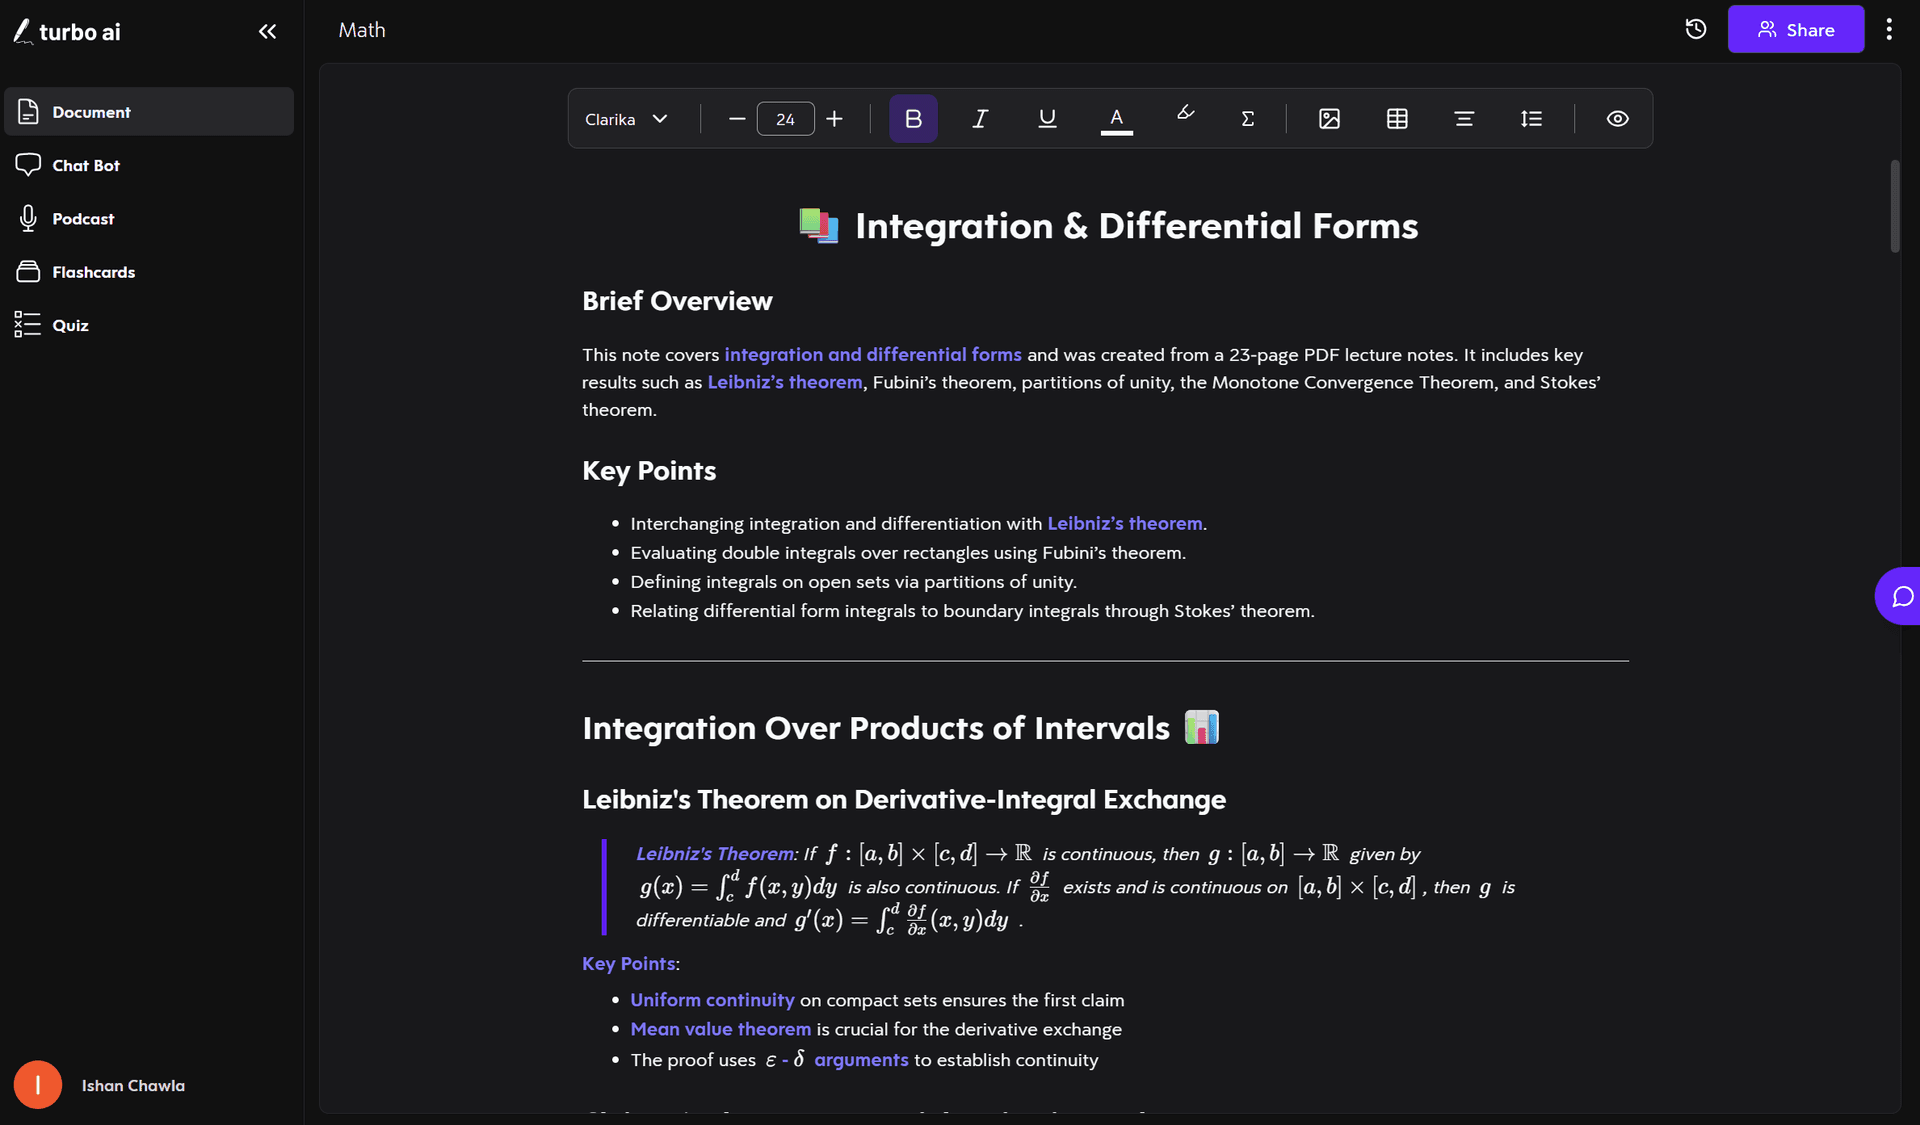Viewport: 1920px width, 1125px height.
Task: Open the floating chat bubble button
Action: [1899, 596]
